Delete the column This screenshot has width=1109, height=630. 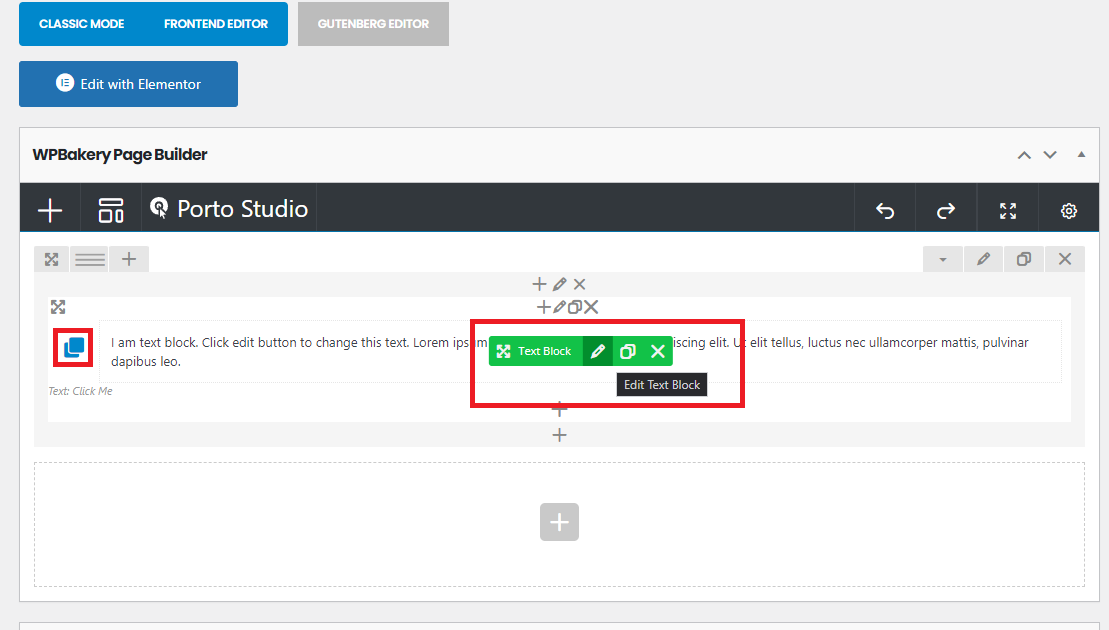(579, 284)
